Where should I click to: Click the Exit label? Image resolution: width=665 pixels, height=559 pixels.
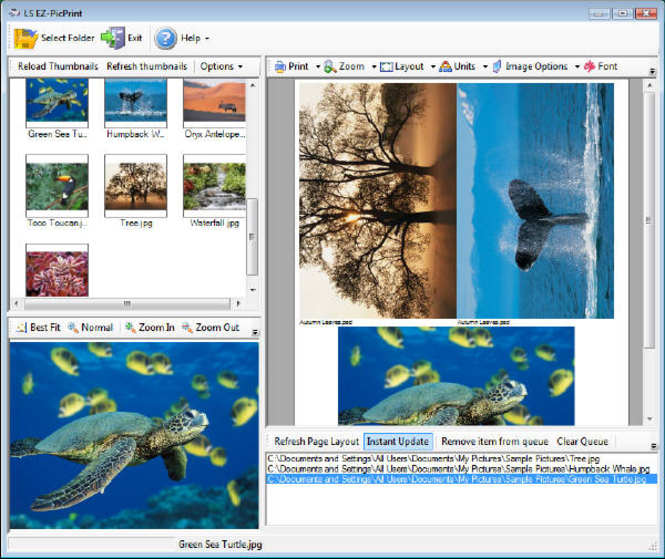pyautogui.click(x=135, y=38)
